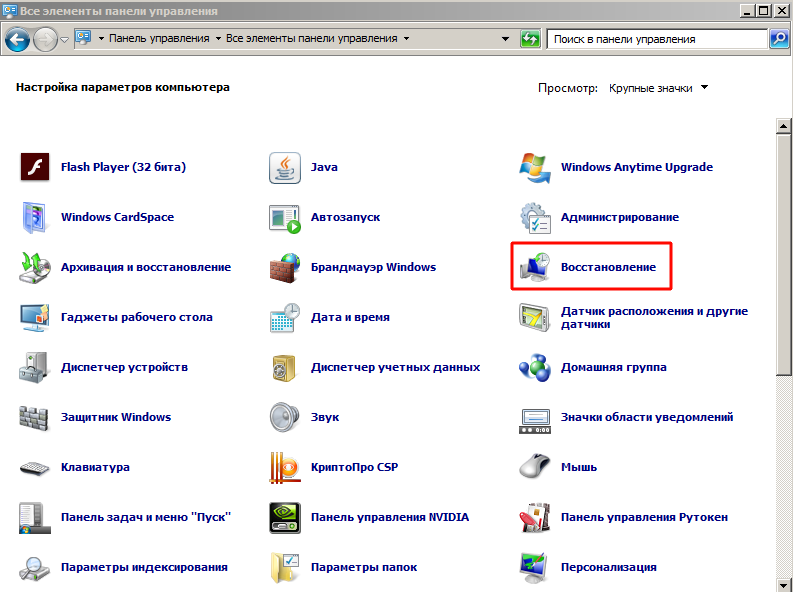Click the green Refresh button
Image resolution: width=793 pixels, height=592 pixels.
tap(530, 39)
